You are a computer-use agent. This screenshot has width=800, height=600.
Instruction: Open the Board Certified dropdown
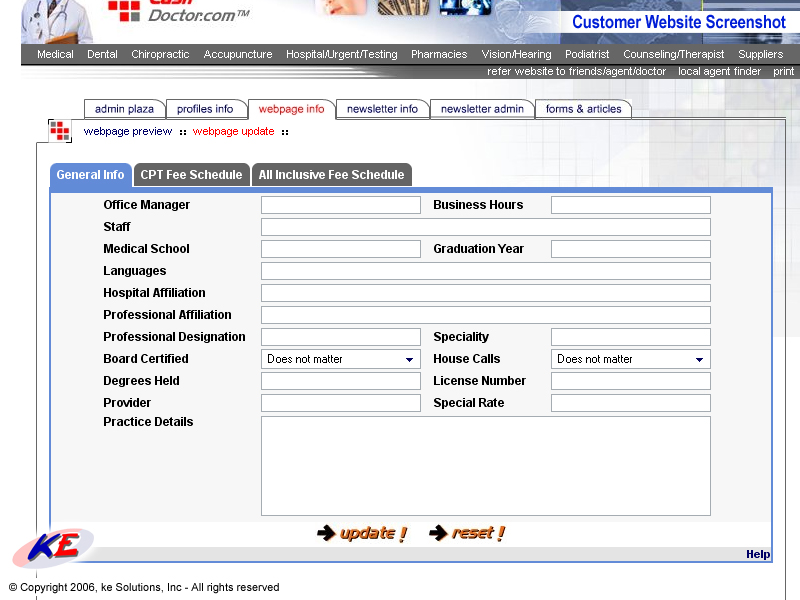tap(341, 359)
